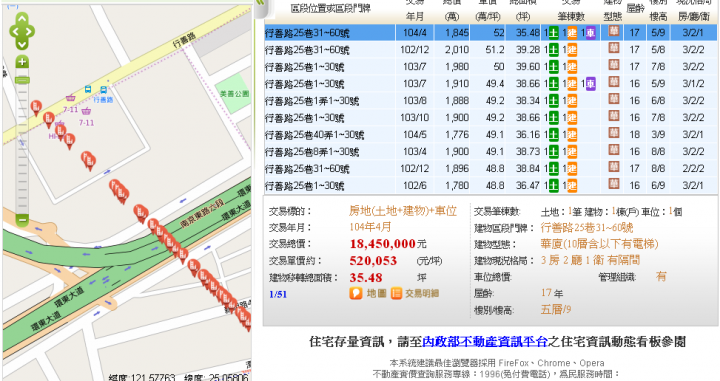The width and height of the screenshot is (720, 381).
Task: Click the 區段位置或區段門牌 column header
Action: click(x=330, y=8)
